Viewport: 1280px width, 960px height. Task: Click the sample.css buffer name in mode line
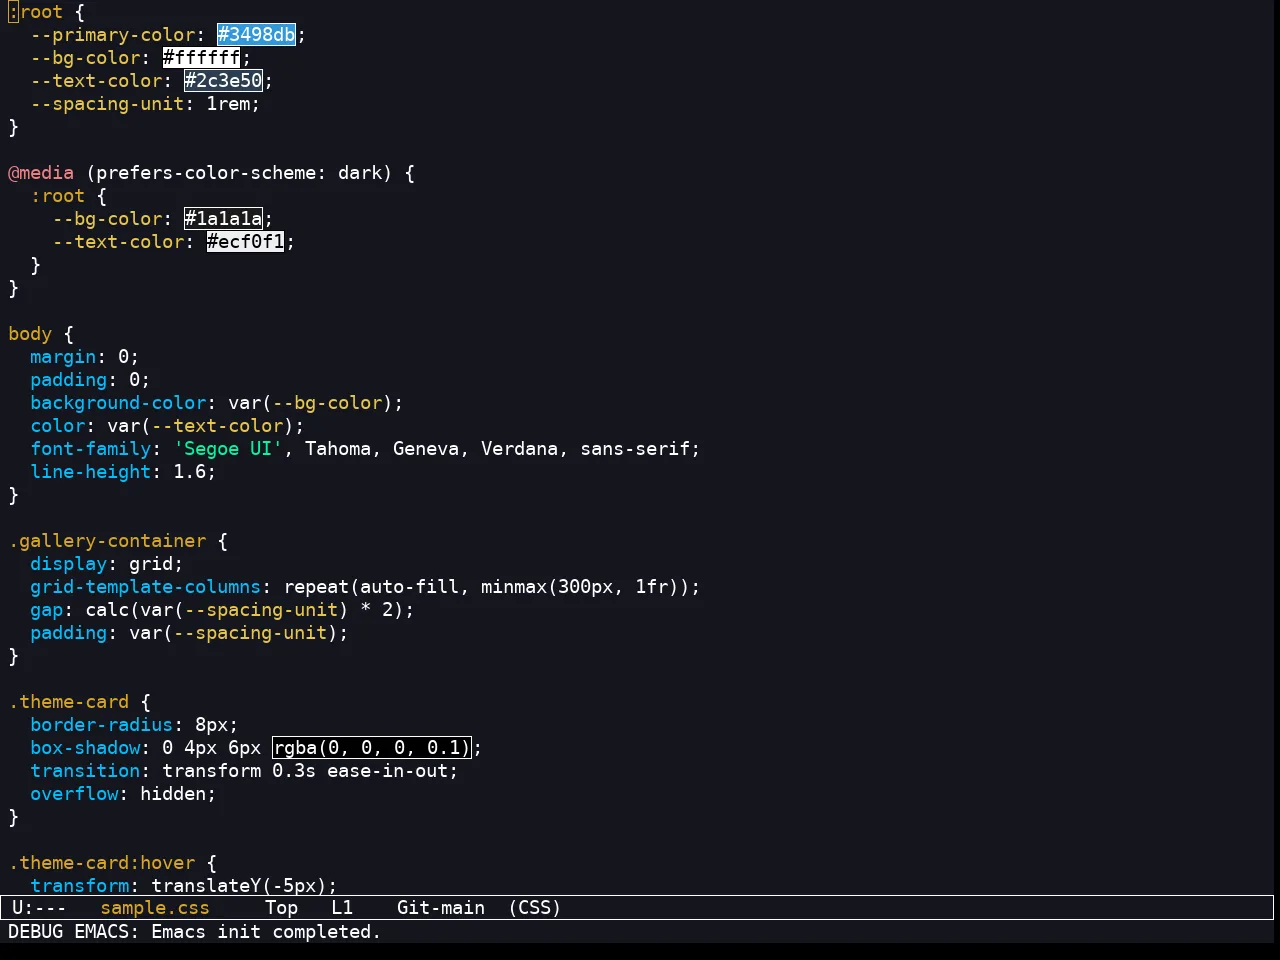coord(155,908)
